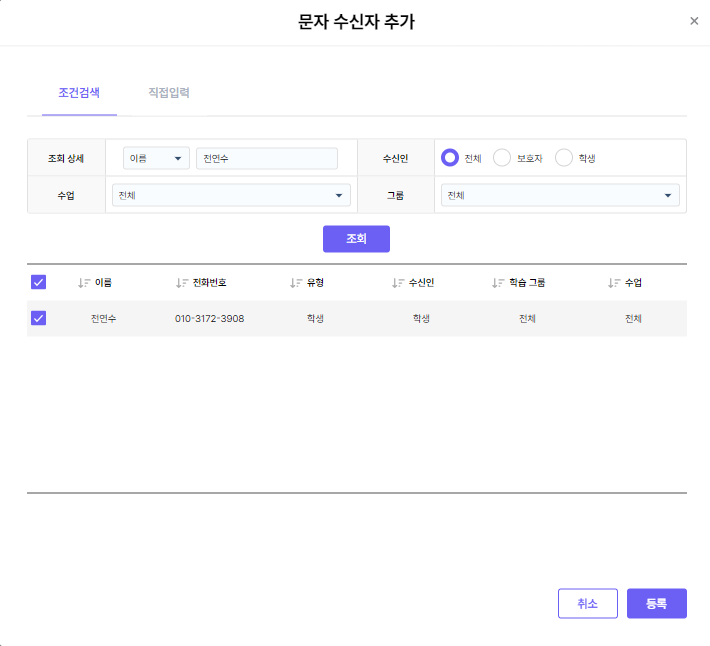Sort the table by 수업 column icon

(x=614, y=283)
